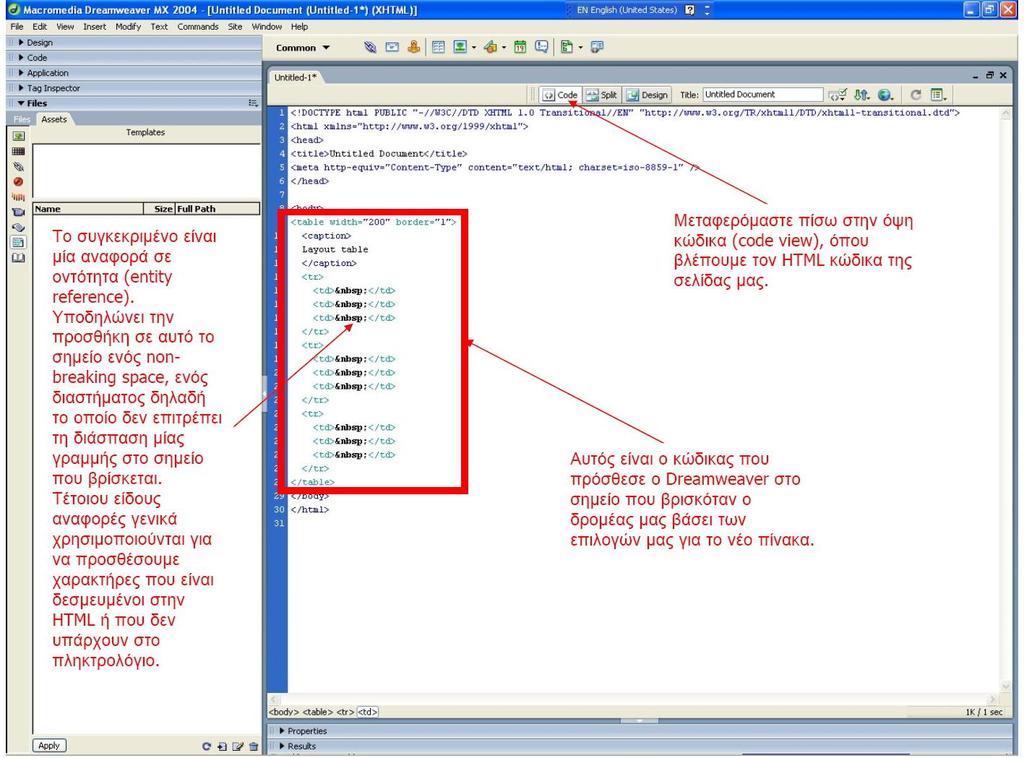Show Movies category in Assets panel
Image resolution: width=1024 pixels, height=758 pixels.
coord(18,212)
